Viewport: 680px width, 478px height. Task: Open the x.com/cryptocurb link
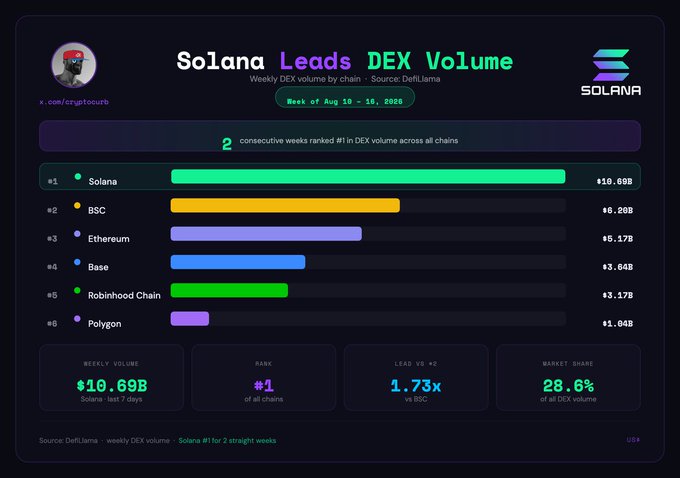point(74,102)
